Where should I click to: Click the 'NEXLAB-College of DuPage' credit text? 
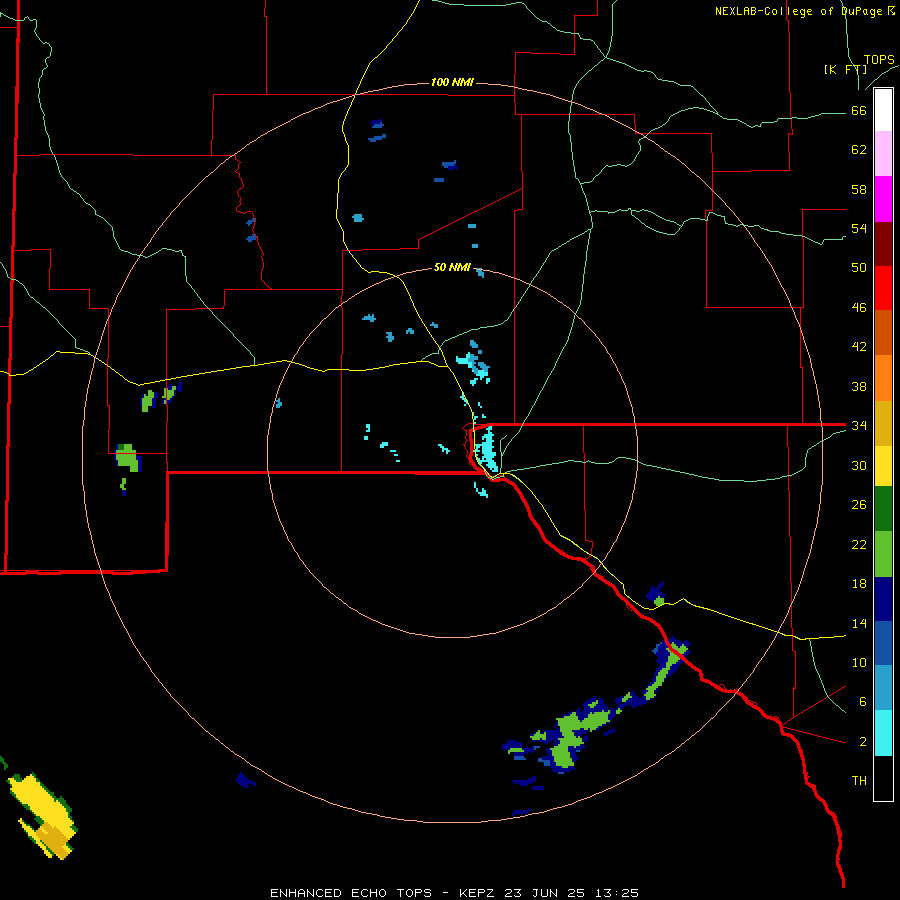(x=798, y=11)
